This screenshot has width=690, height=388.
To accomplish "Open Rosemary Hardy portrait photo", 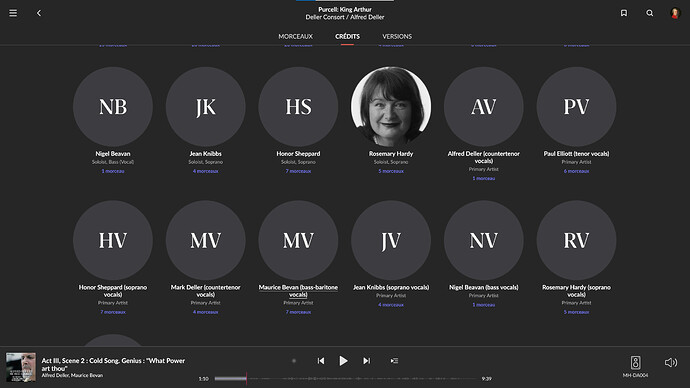I will (391, 106).
